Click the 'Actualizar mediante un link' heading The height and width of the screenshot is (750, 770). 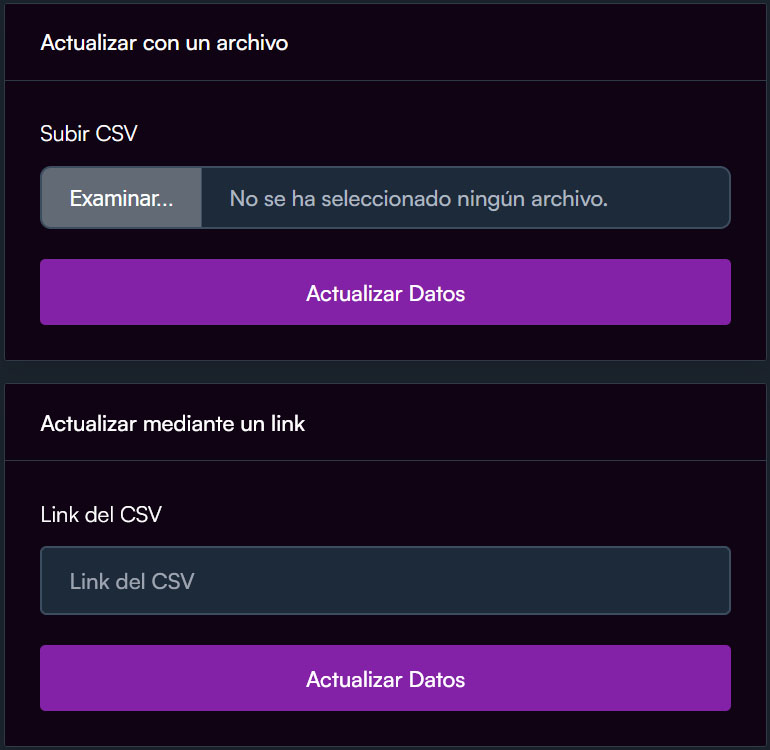pyautogui.click(x=173, y=423)
